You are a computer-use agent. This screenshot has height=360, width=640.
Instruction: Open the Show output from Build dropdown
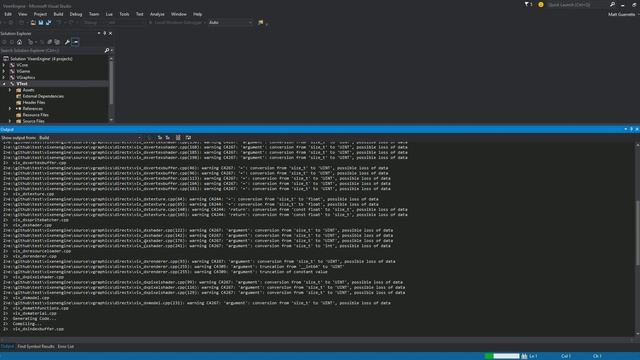click(x=90, y=138)
